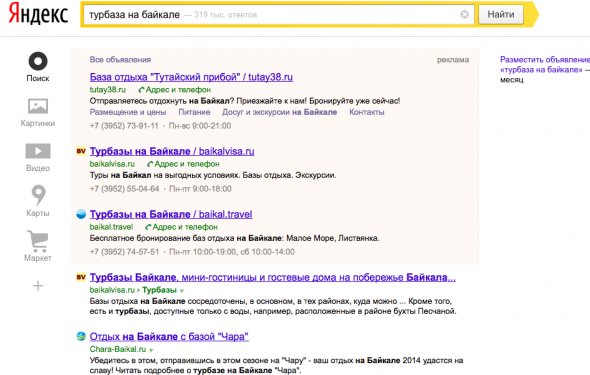The image size is (590, 375).
Task: Click phone number +7 (3952) 74-57-51
Action: click(x=125, y=252)
